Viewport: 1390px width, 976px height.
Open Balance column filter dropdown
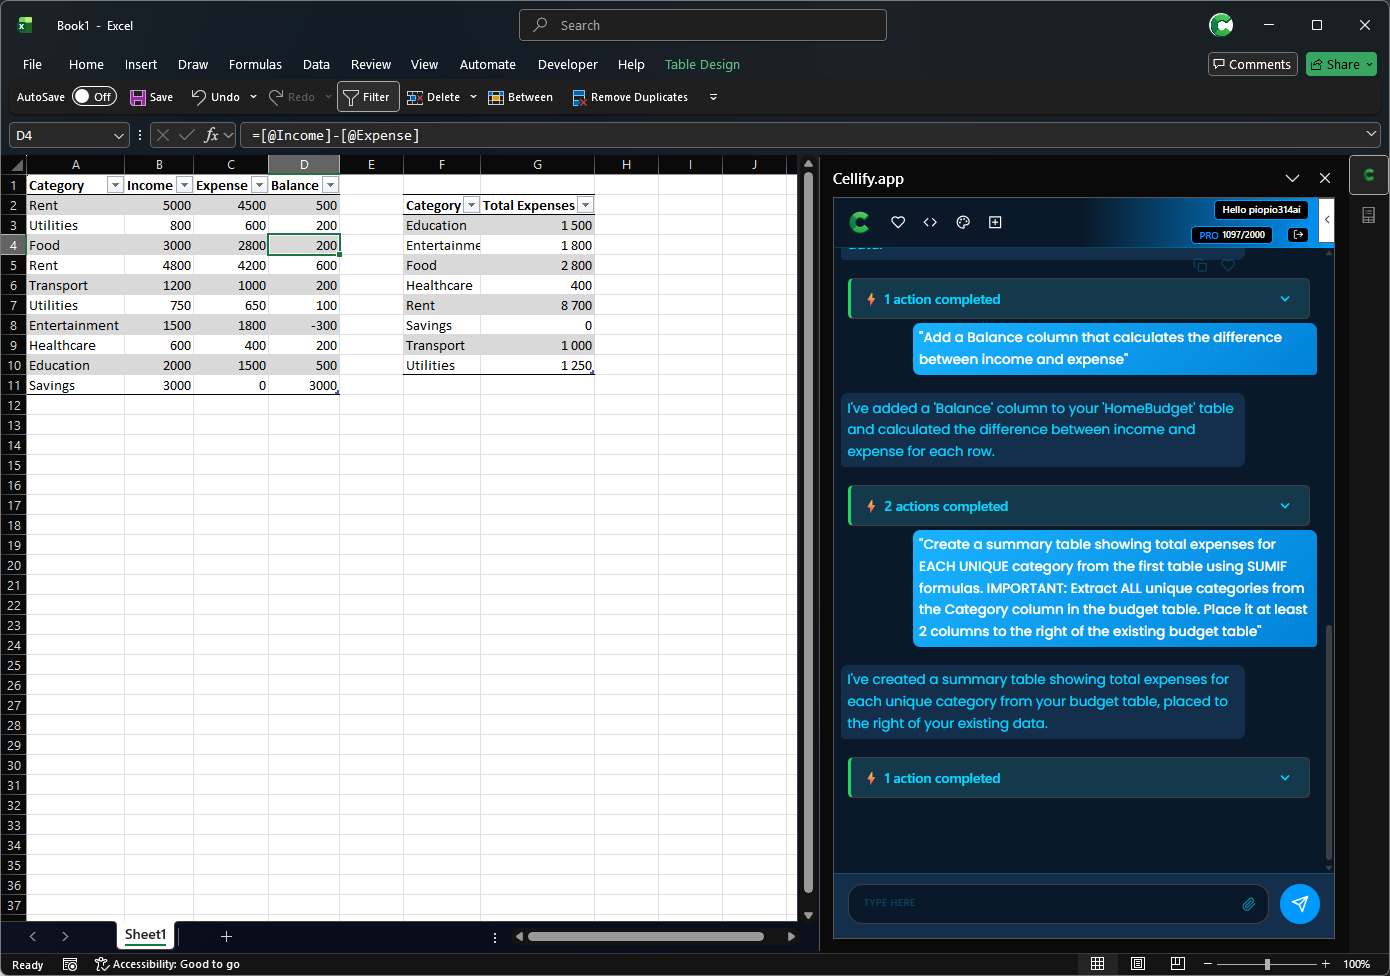pyautogui.click(x=330, y=185)
